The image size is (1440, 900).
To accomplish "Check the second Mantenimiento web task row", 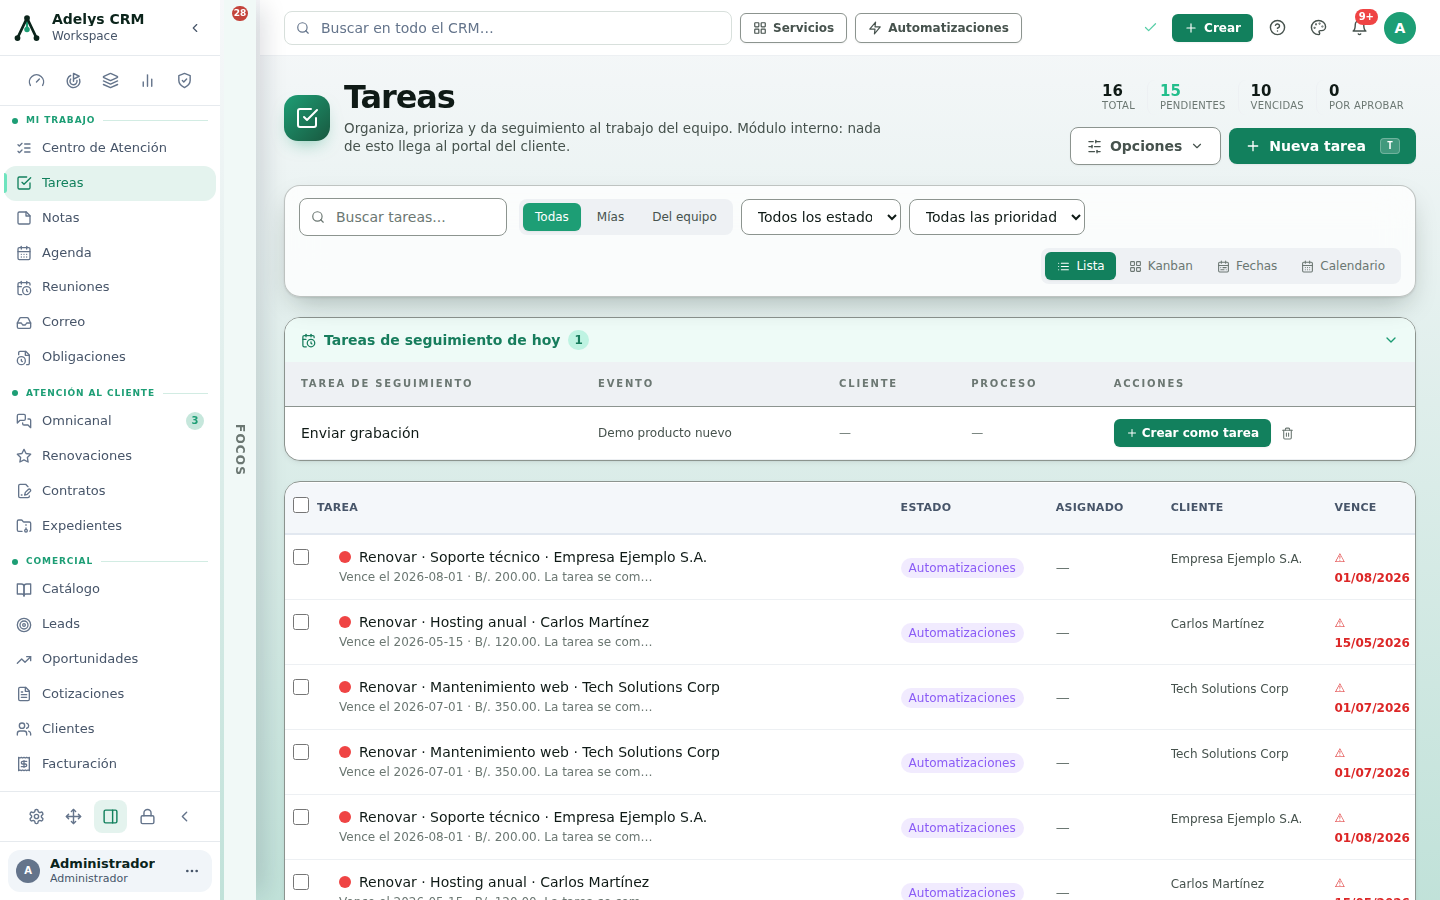I will point(301,752).
